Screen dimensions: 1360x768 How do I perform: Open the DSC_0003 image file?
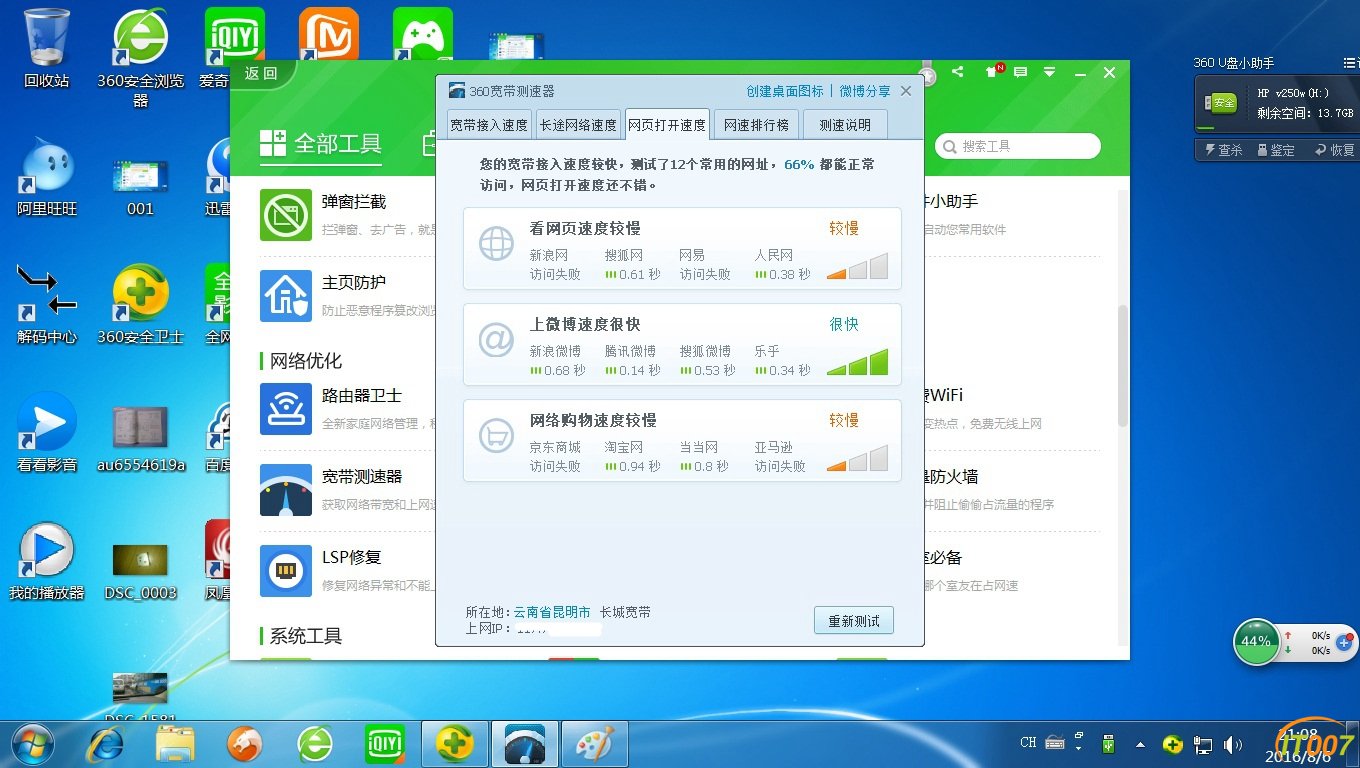[141, 570]
